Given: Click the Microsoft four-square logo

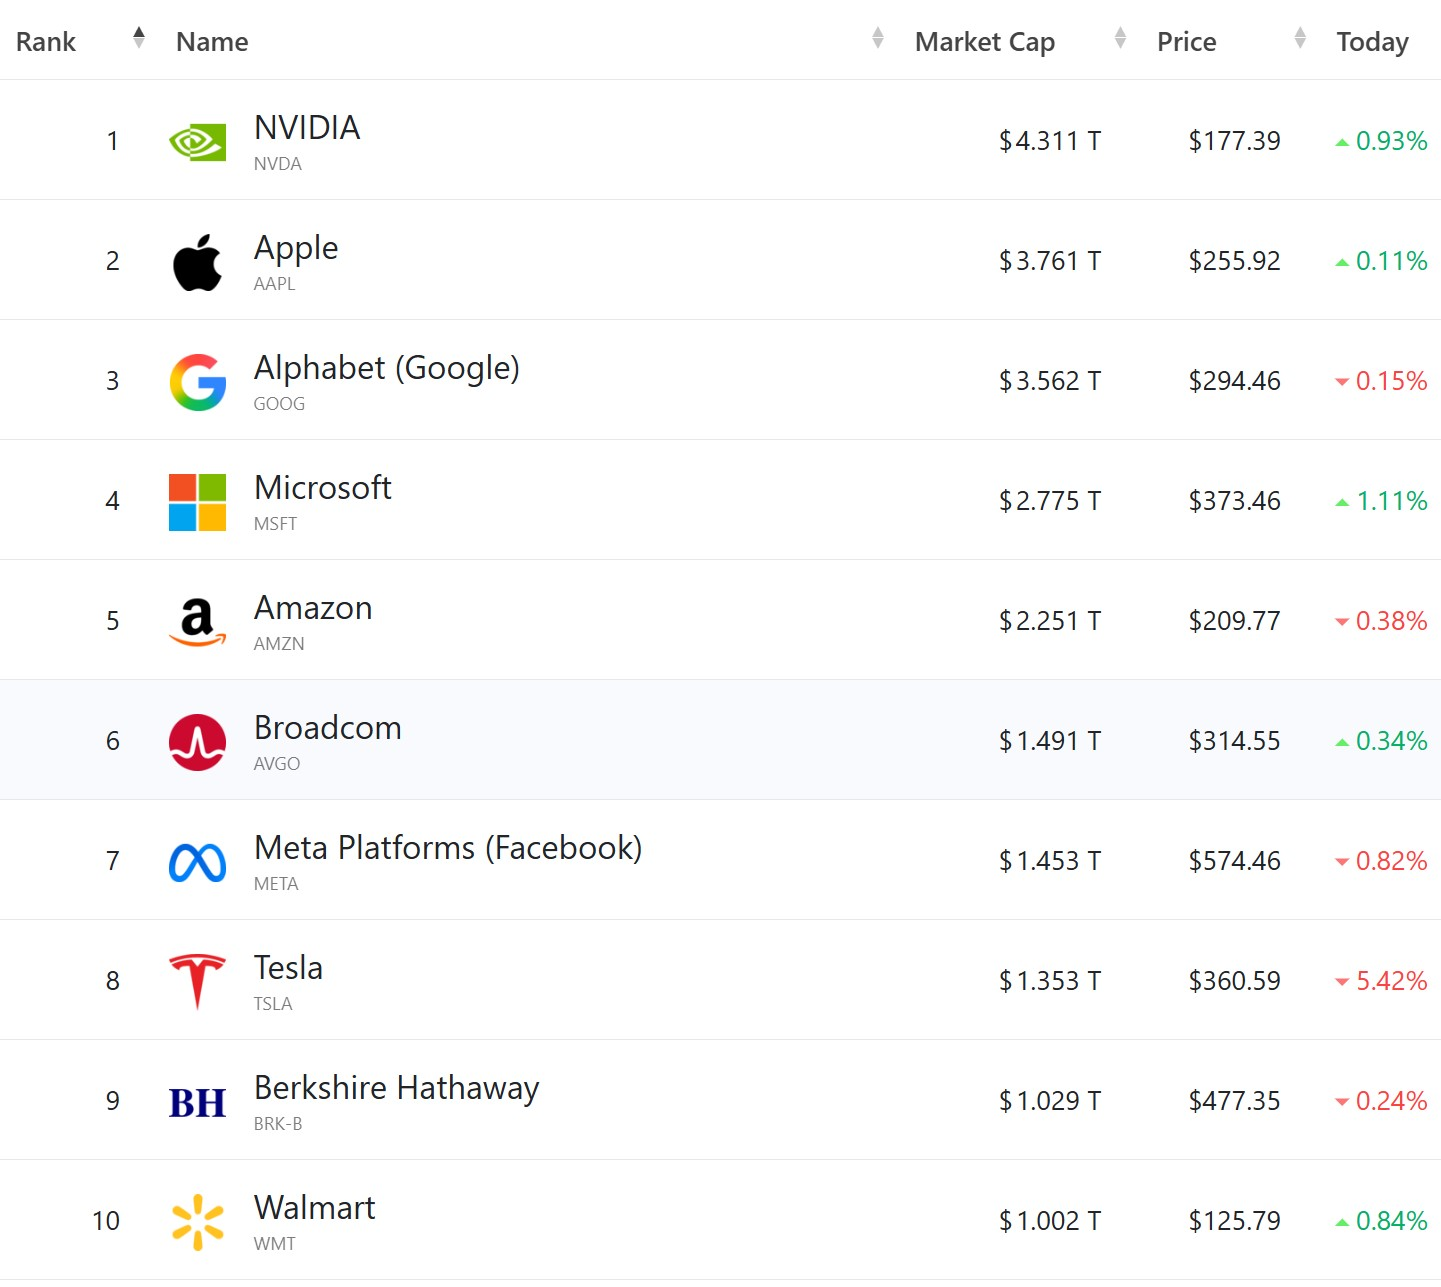Looking at the screenshot, I should [197, 502].
